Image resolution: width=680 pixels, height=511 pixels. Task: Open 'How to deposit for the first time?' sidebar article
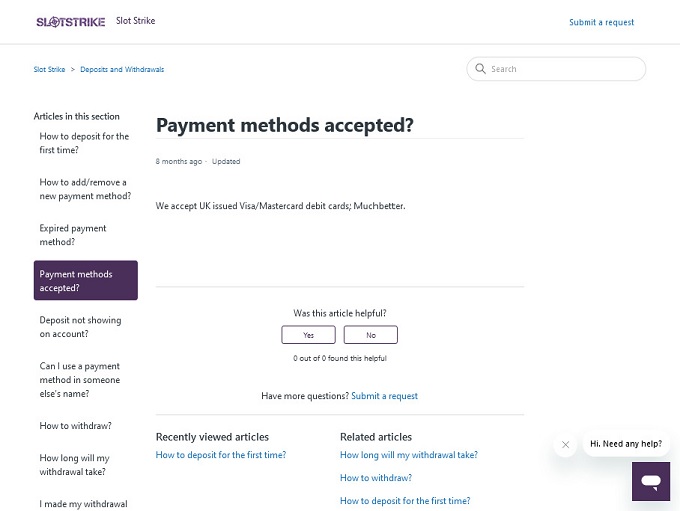click(84, 143)
